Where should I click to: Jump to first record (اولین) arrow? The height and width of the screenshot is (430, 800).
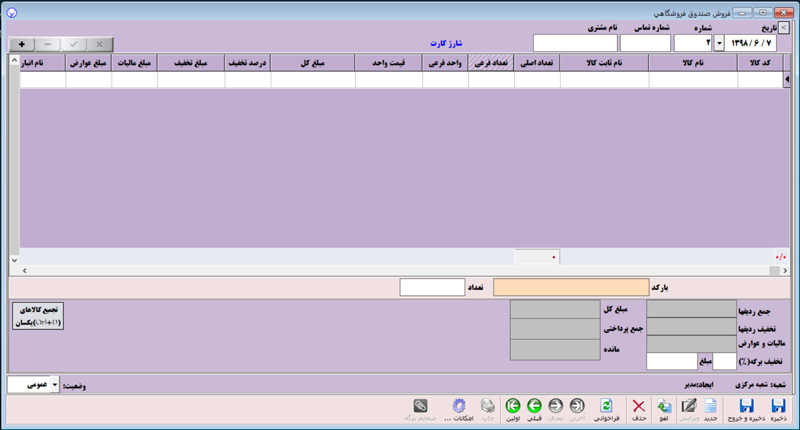512,406
